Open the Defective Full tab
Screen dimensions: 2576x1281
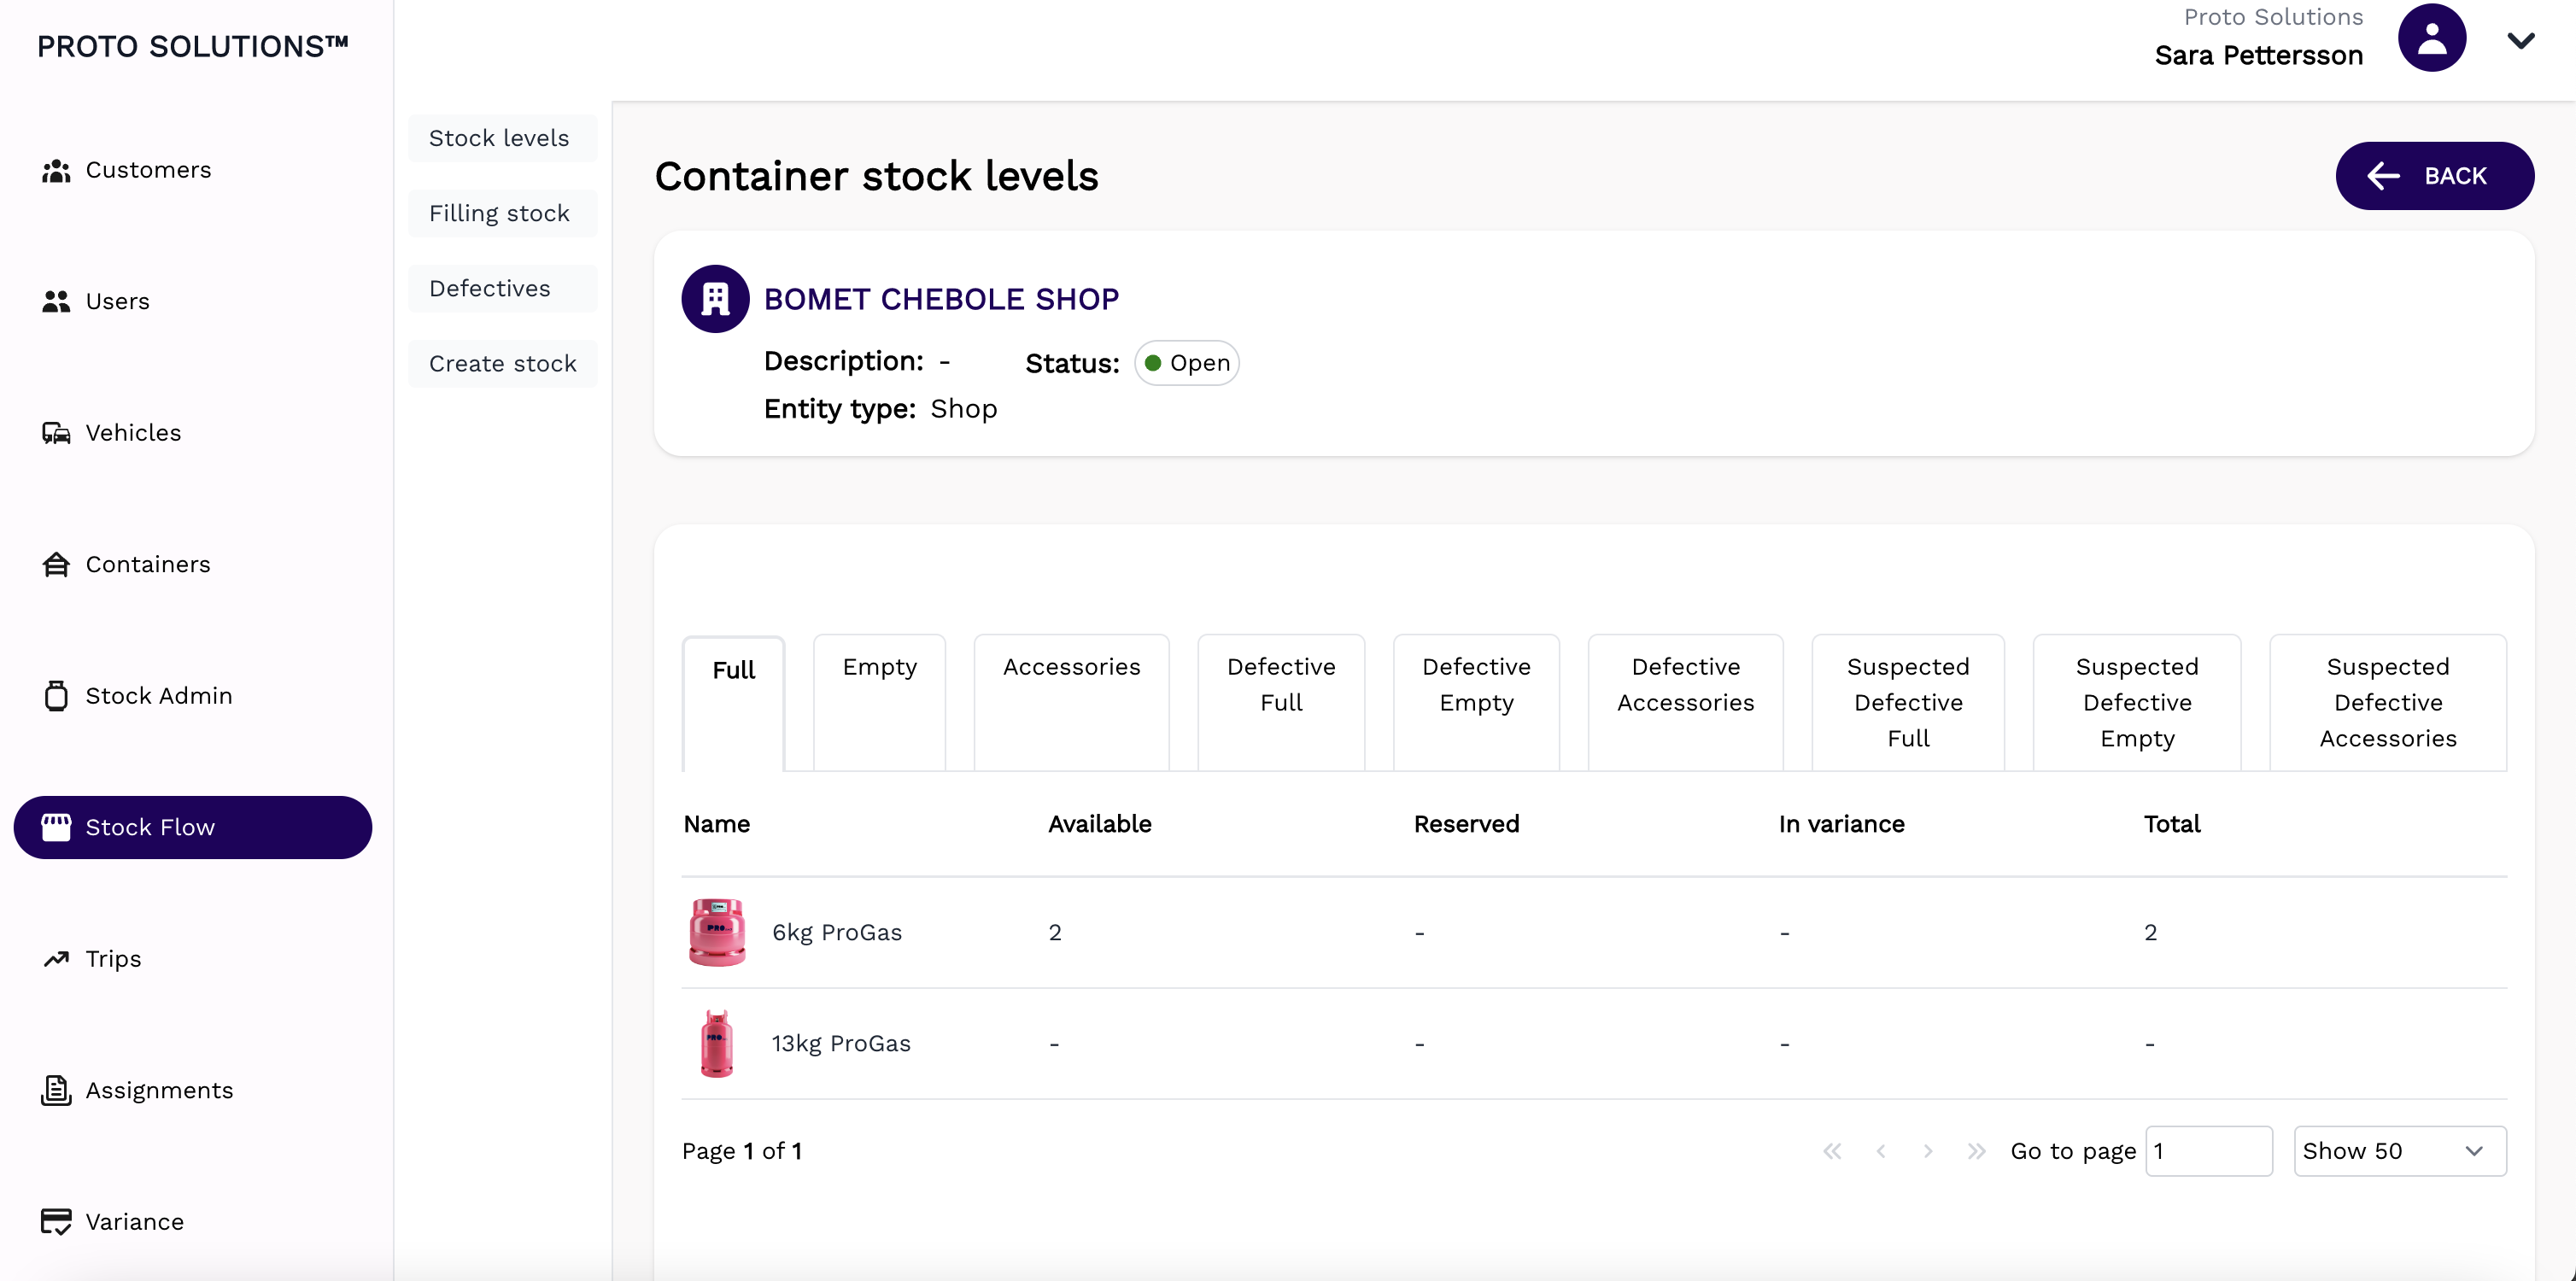(1281, 702)
